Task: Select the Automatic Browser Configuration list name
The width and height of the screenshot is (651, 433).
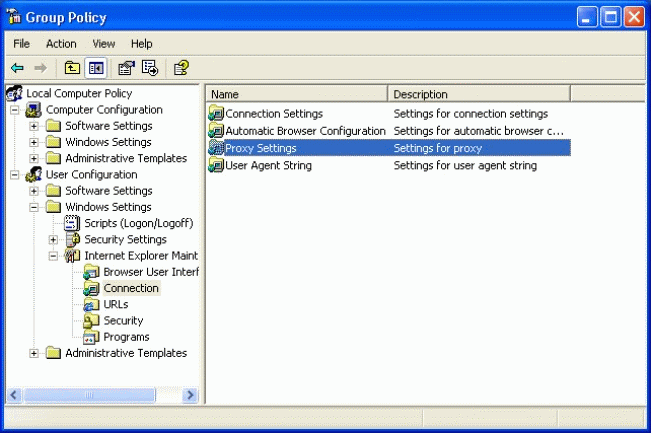Action: click(306, 131)
